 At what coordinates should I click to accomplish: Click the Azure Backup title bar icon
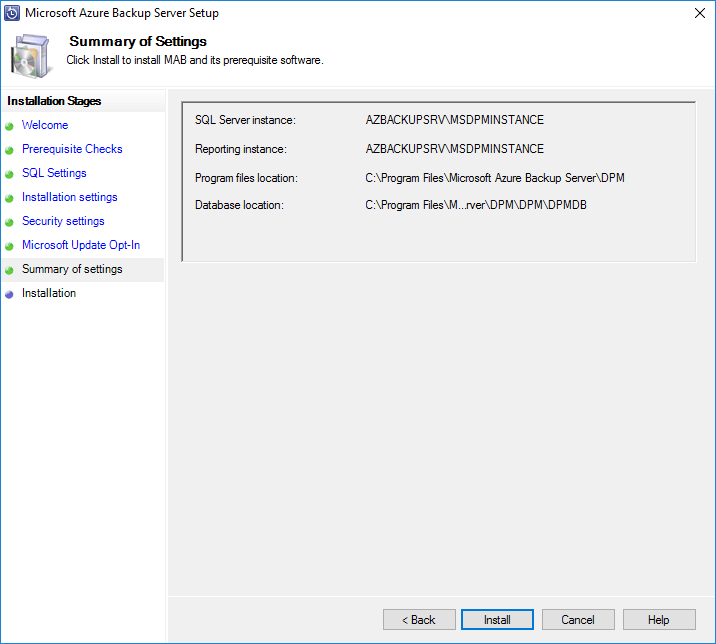tap(13, 14)
